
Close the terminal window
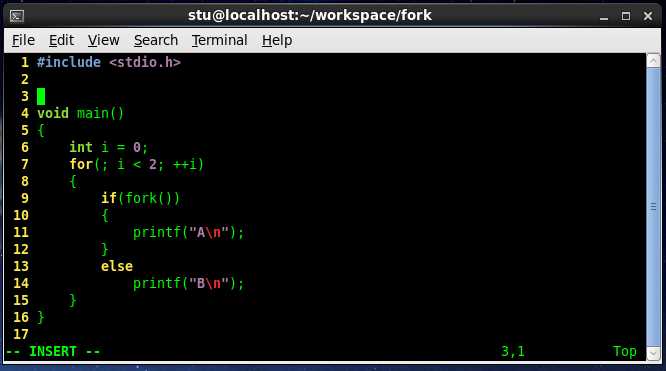click(x=648, y=16)
